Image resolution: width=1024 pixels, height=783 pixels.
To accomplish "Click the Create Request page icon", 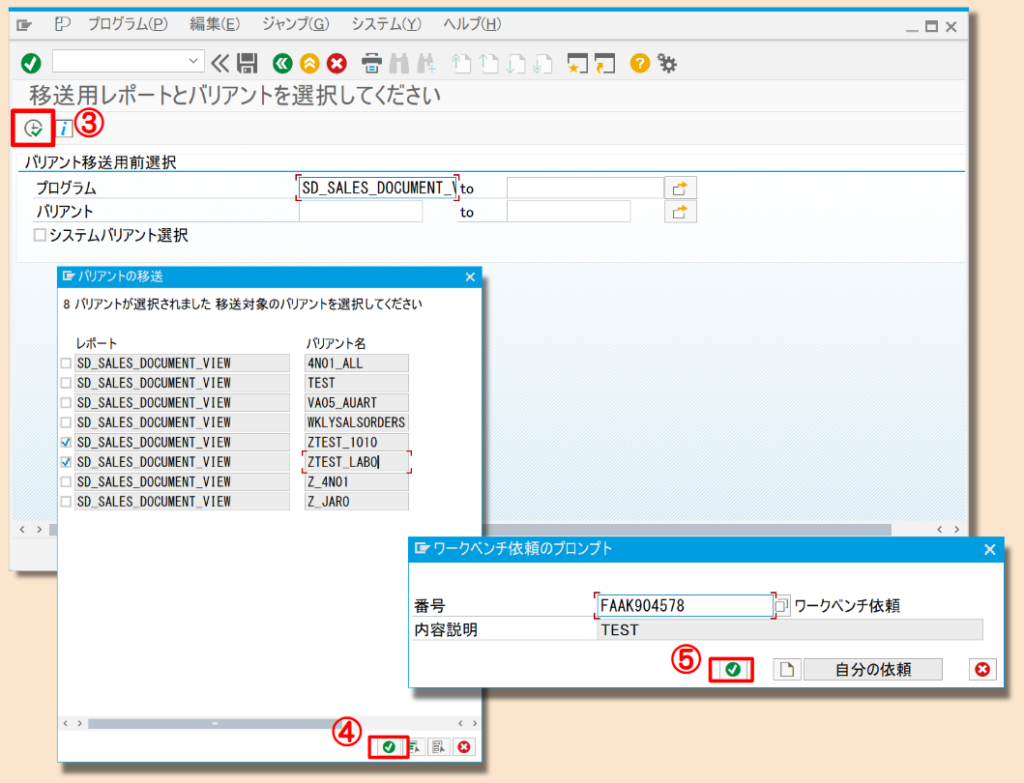I will (x=787, y=669).
